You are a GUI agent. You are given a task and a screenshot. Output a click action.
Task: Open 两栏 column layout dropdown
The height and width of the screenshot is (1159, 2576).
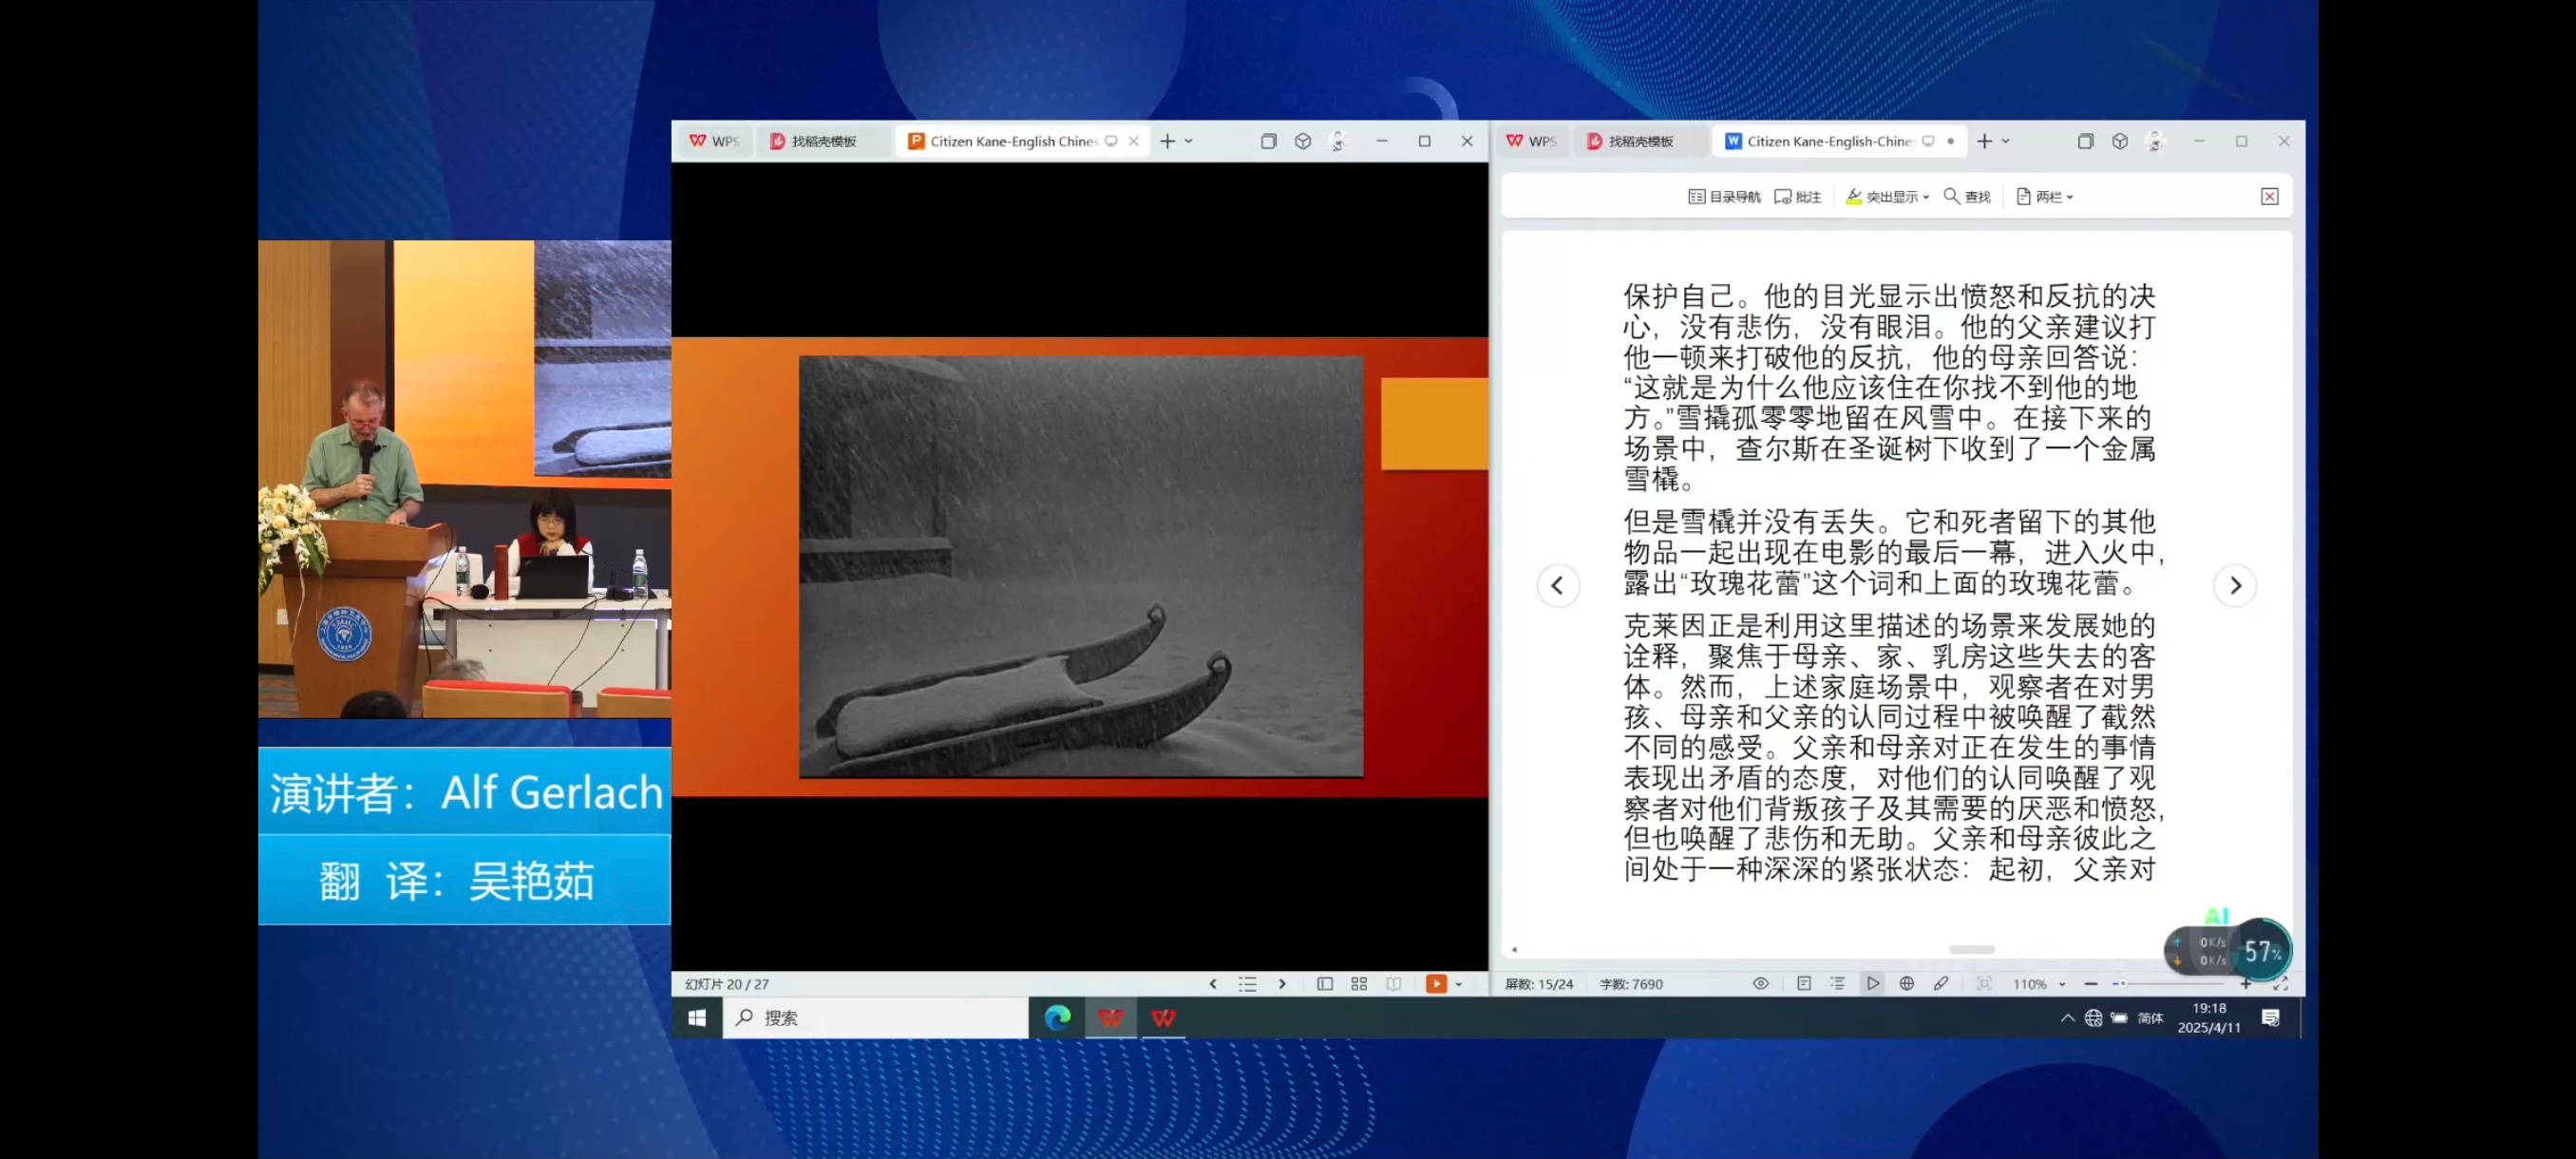click(x=2044, y=197)
